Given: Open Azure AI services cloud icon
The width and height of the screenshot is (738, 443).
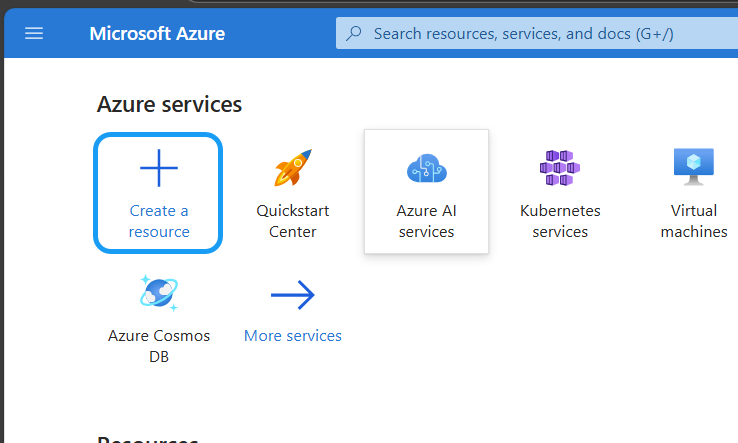Looking at the screenshot, I should 426,168.
